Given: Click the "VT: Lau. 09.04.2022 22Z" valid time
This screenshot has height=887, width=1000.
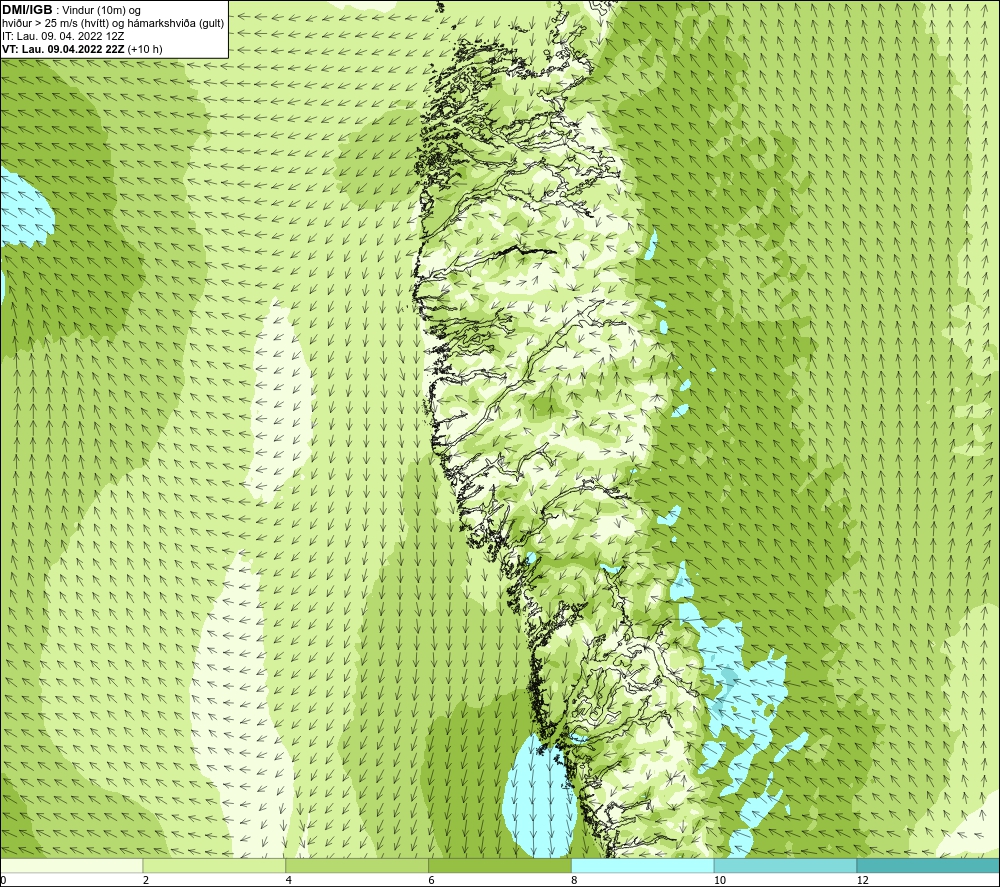Looking at the screenshot, I should click(63, 49).
